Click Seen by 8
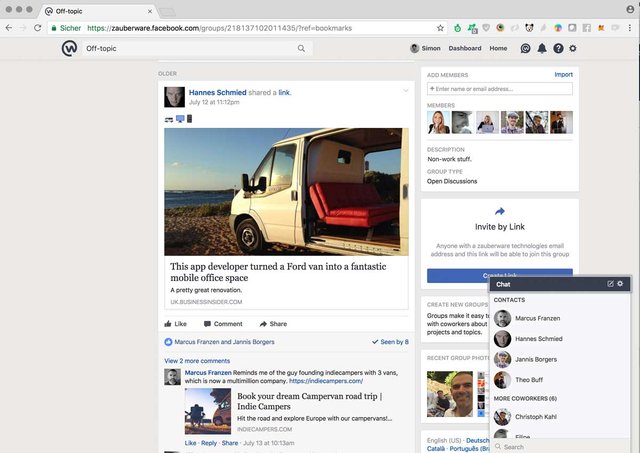Image resolution: width=640 pixels, height=453 pixels. tap(390, 342)
